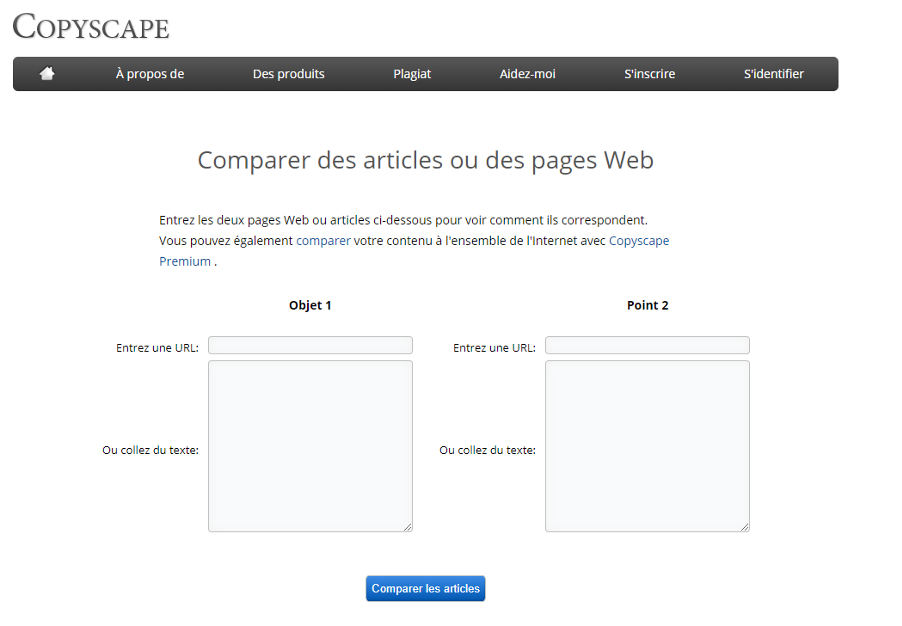Click the home icon in navigation bar
The height and width of the screenshot is (626, 902).
[x=47, y=74]
